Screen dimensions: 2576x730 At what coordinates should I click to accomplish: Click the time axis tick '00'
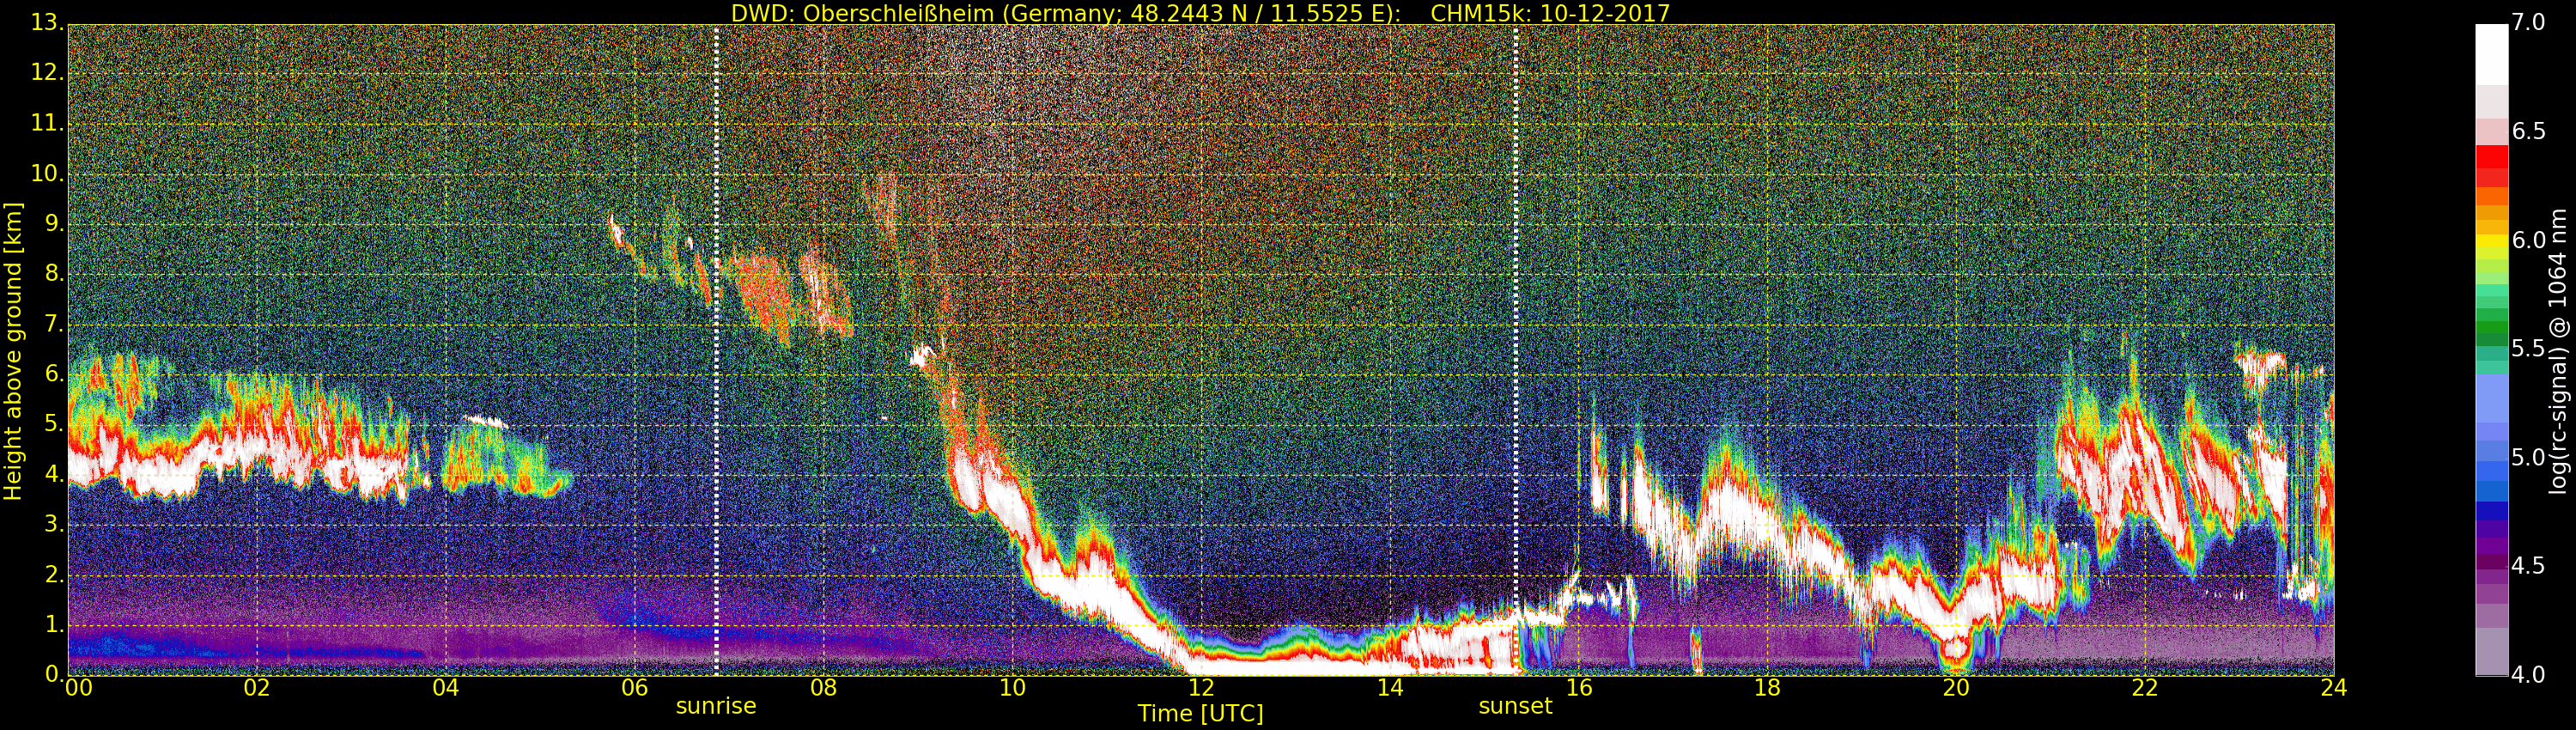[77, 688]
